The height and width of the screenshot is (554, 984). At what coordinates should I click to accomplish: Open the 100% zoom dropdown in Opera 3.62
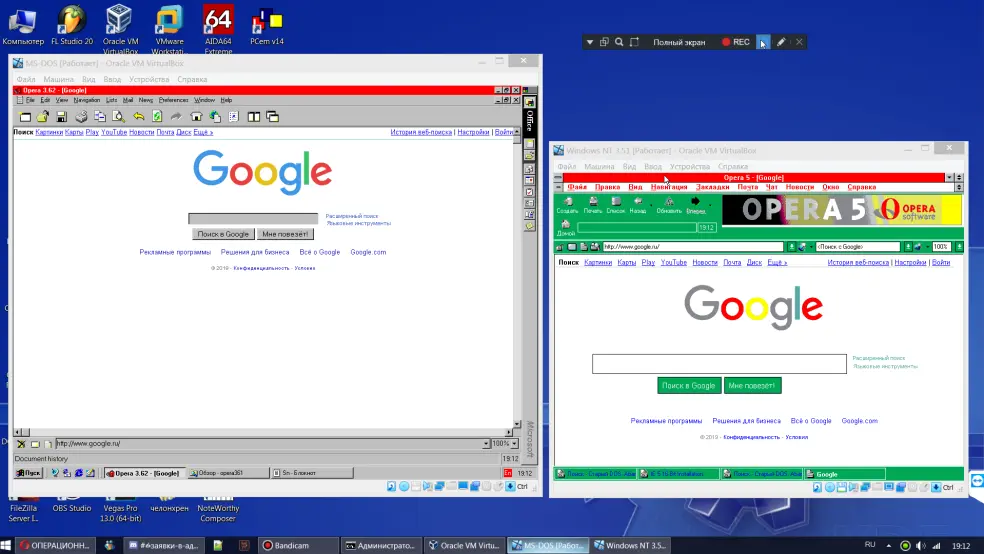coord(514,444)
